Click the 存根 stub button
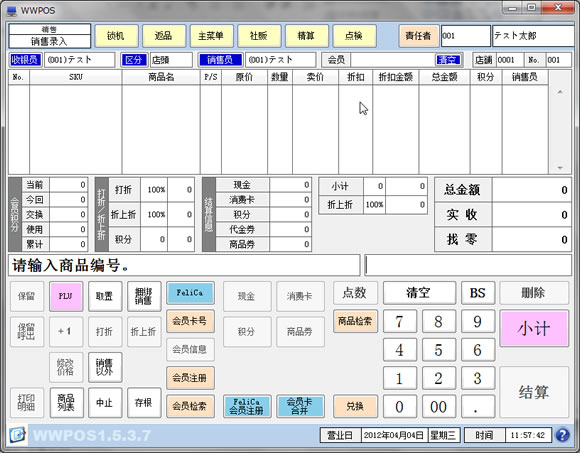 pos(144,402)
